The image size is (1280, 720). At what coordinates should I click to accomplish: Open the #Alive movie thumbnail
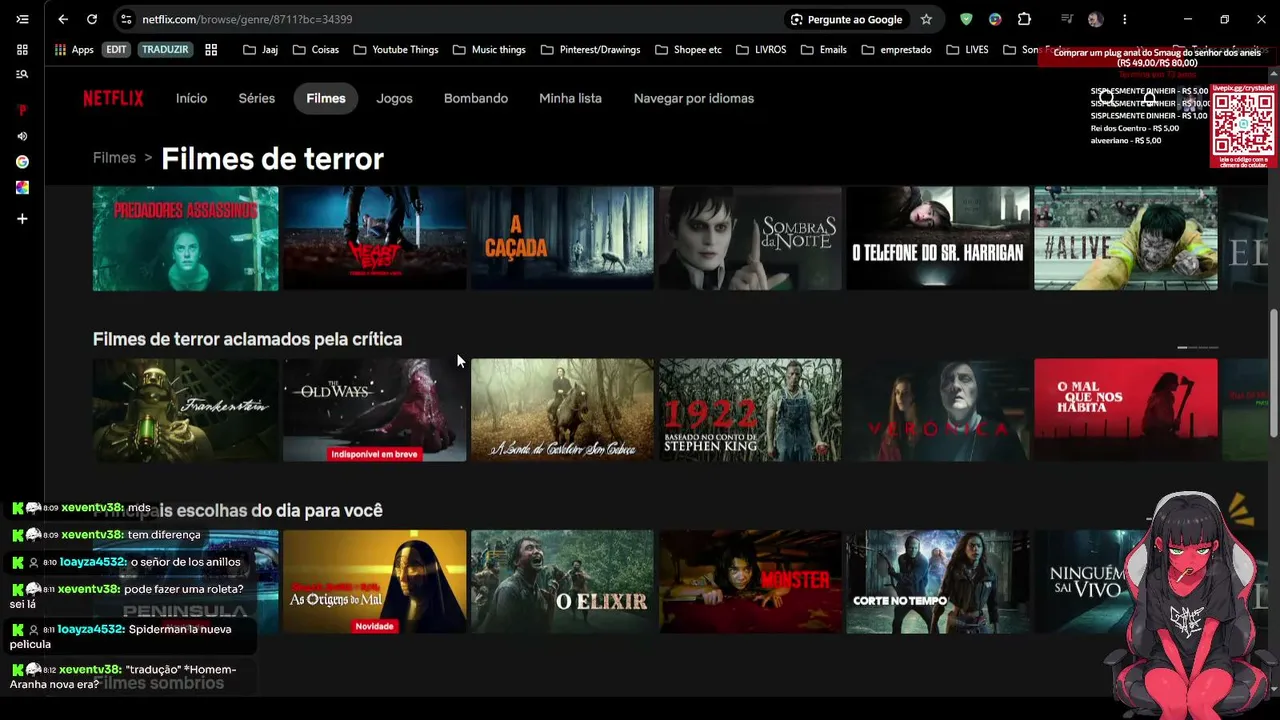(1126, 238)
